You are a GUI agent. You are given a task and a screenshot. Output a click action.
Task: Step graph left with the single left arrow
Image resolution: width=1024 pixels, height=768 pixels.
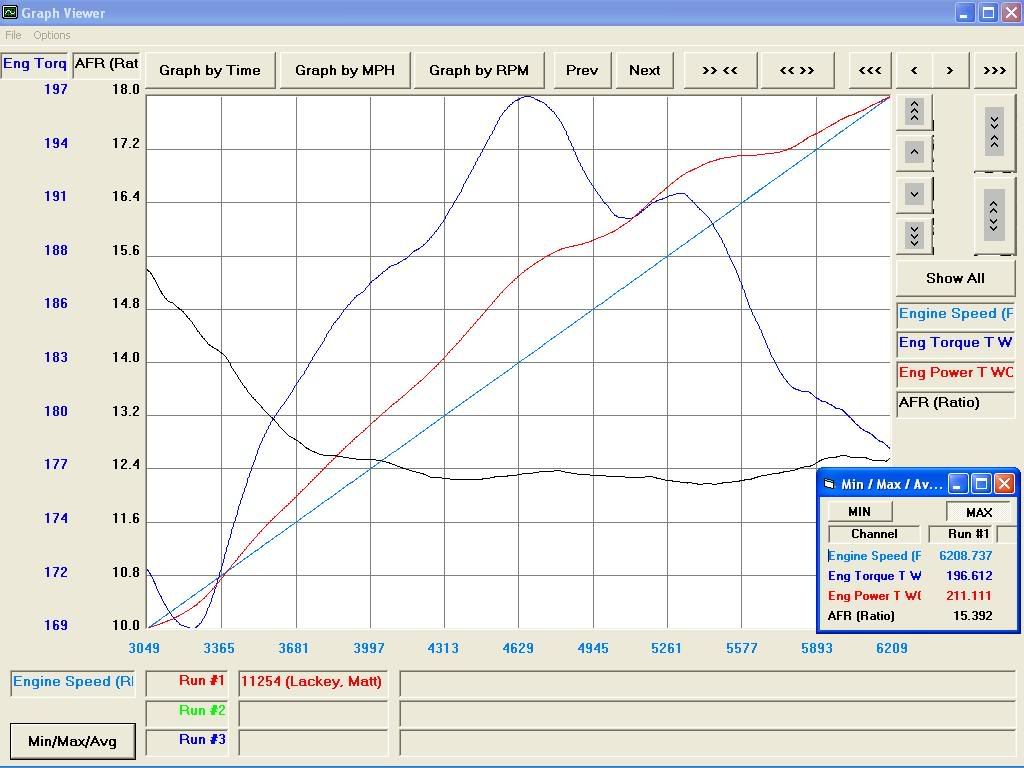pos(914,70)
